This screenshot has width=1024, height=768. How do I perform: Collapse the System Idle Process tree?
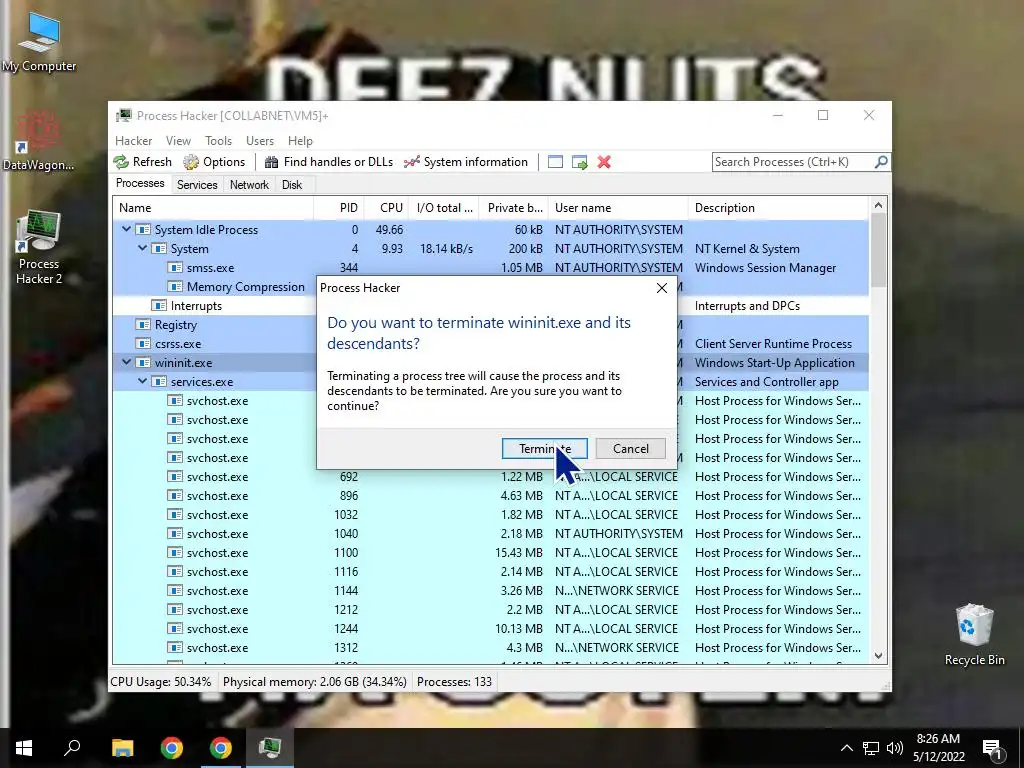click(126, 229)
